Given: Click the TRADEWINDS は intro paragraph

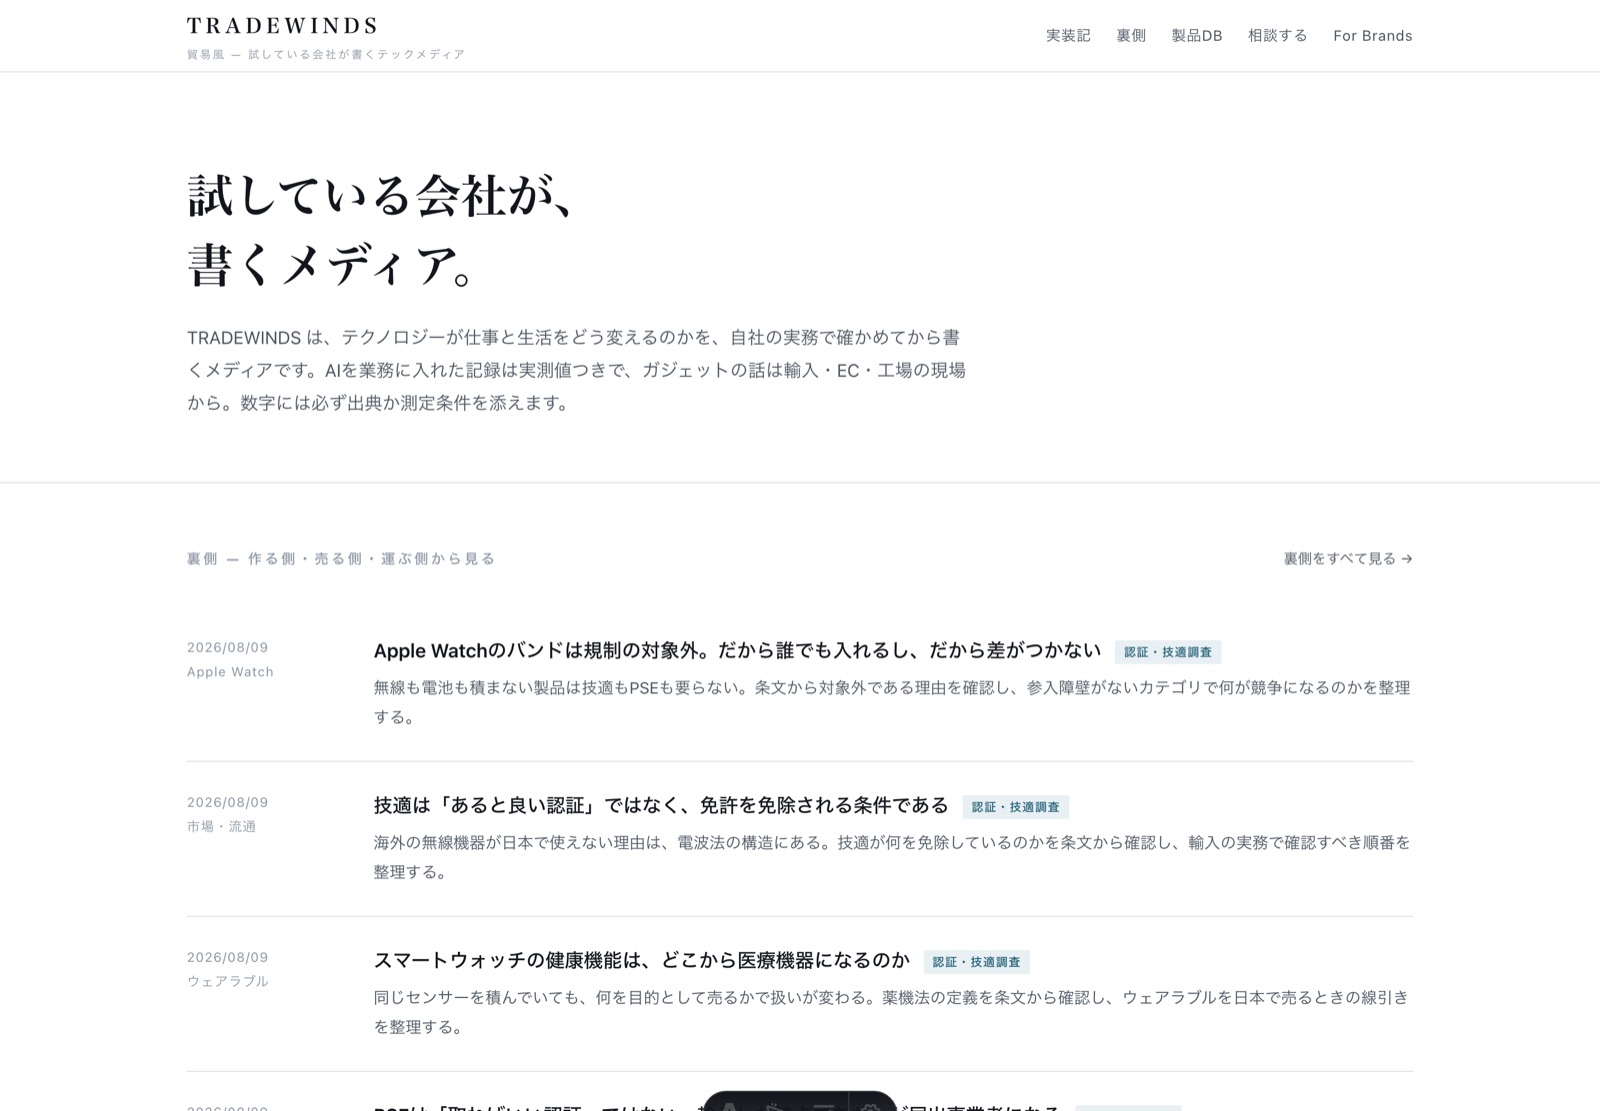Looking at the screenshot, I should pyautogui.click(x=577, y=370).
